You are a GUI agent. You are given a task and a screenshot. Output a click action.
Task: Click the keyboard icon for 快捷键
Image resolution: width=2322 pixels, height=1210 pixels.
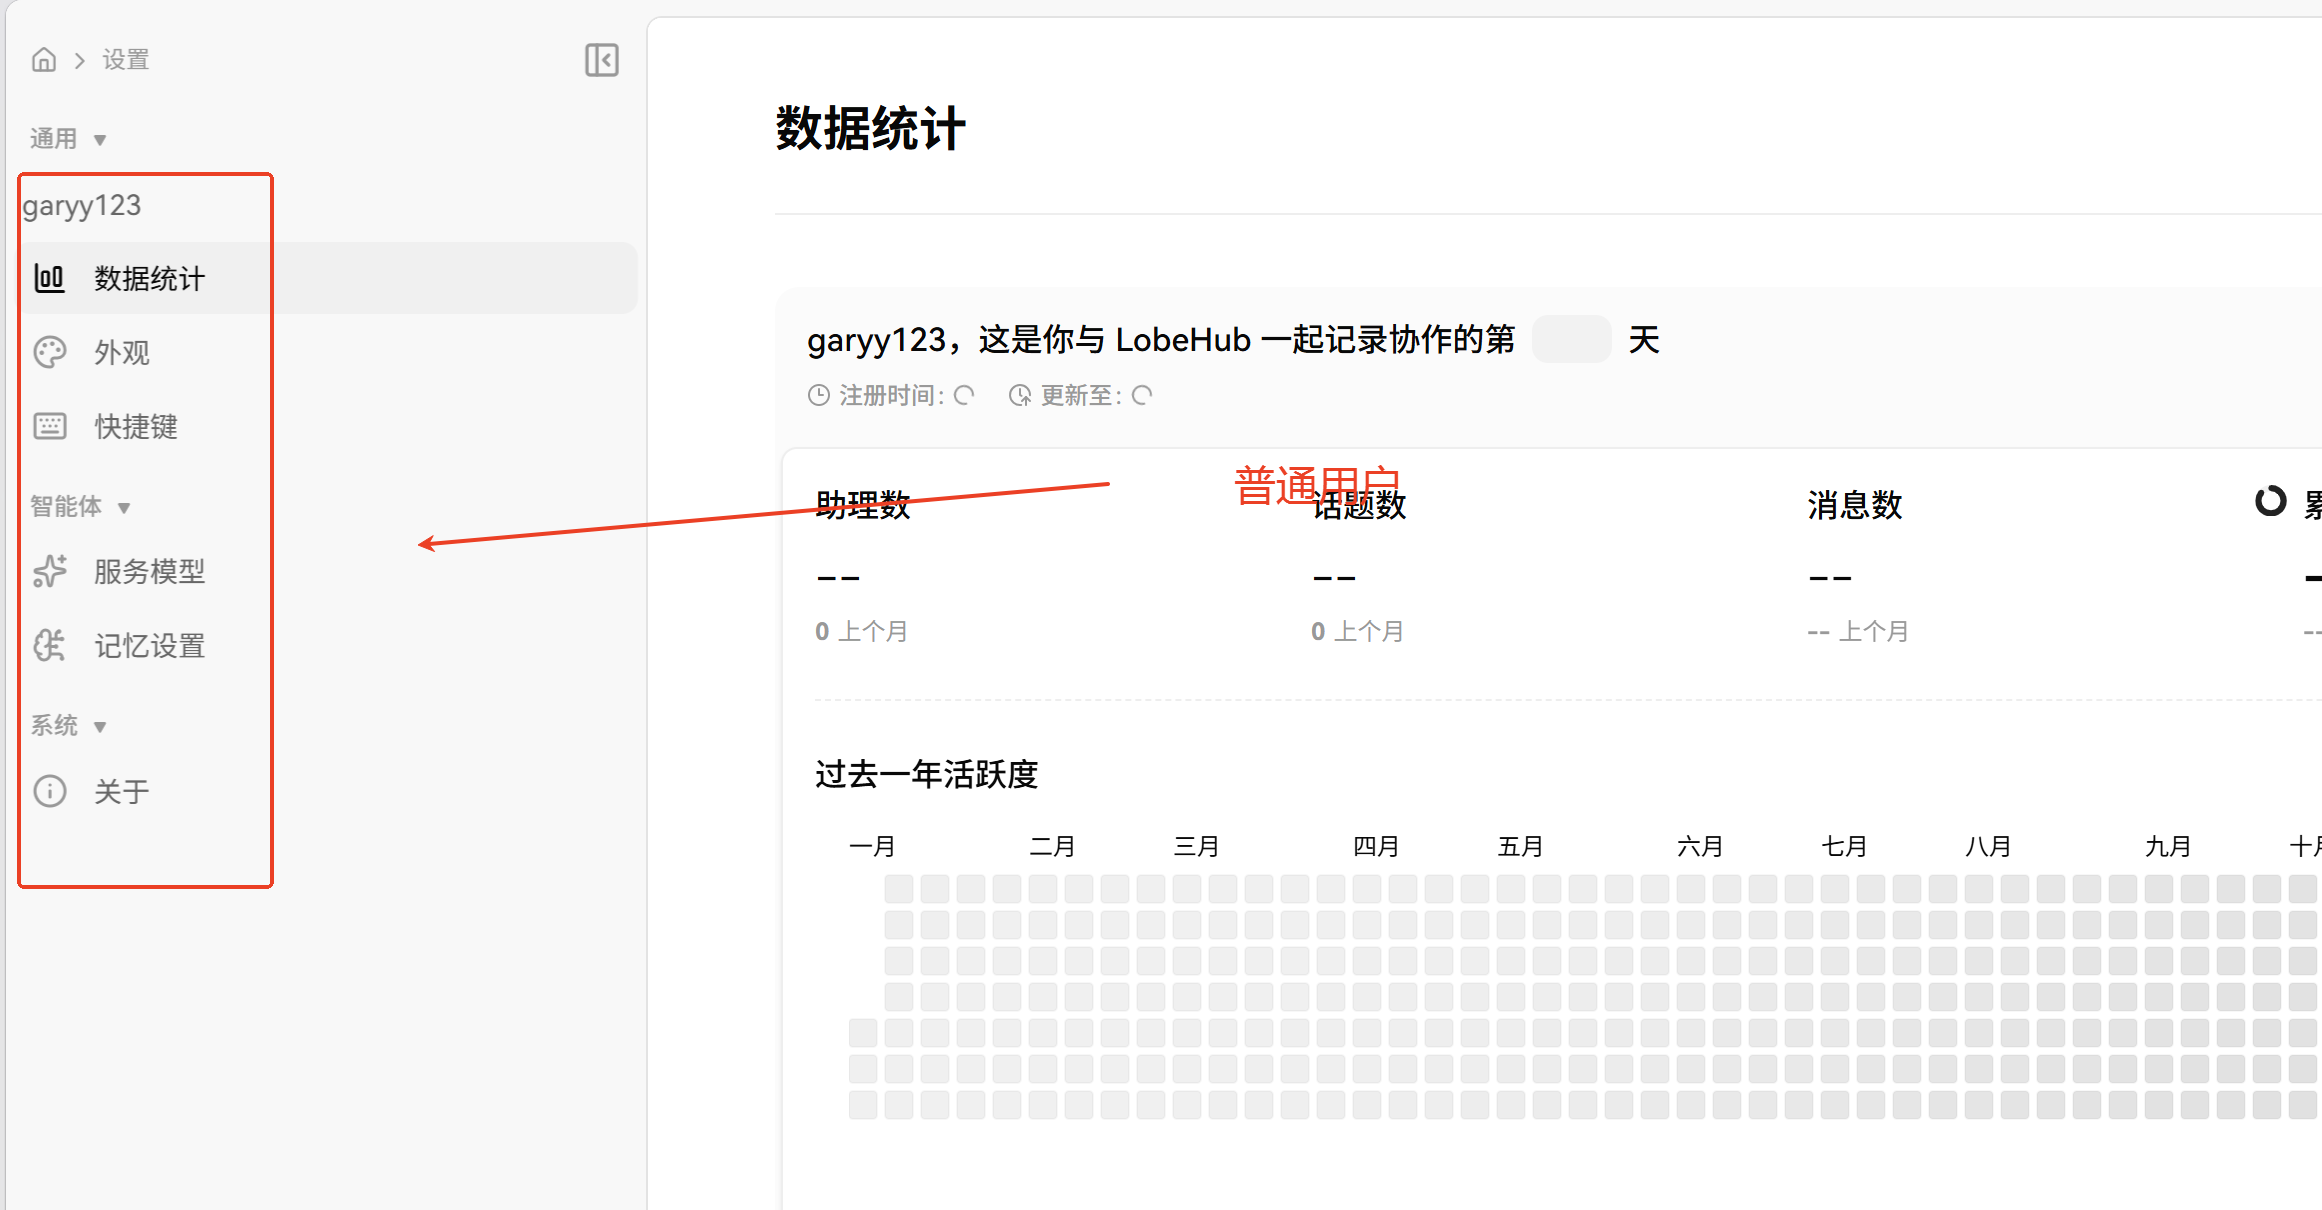click(50, 426)
